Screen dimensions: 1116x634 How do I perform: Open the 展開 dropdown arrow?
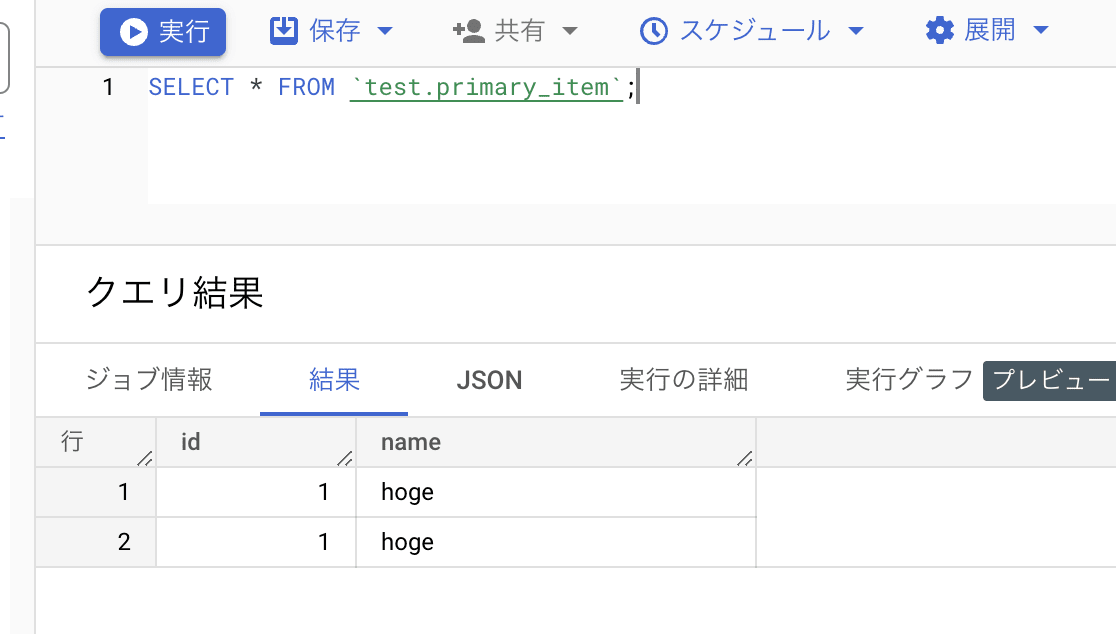[1041, 30]
